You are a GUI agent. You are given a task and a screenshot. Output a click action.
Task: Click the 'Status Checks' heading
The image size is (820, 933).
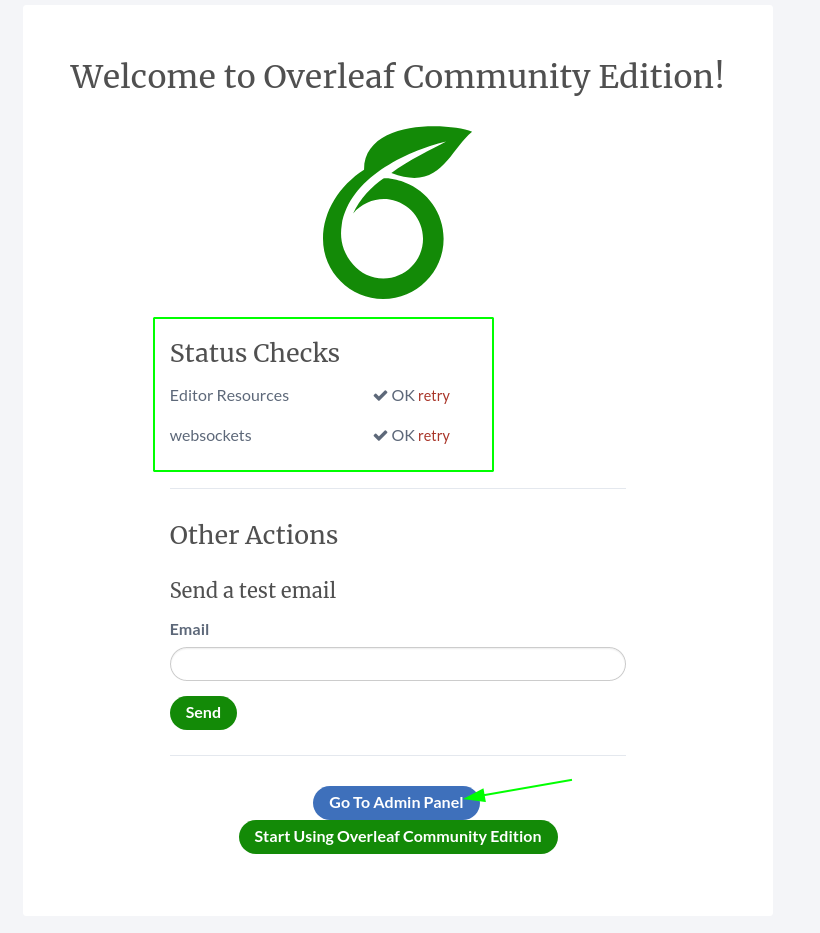point(255,353)
